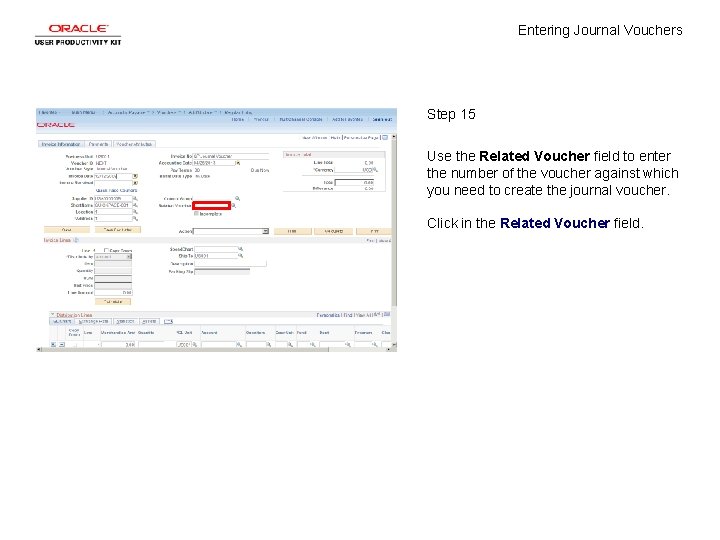The height and width of the screenshot is (540, 720).
Task: Click the Save For Later button
Action: (118, 230)
